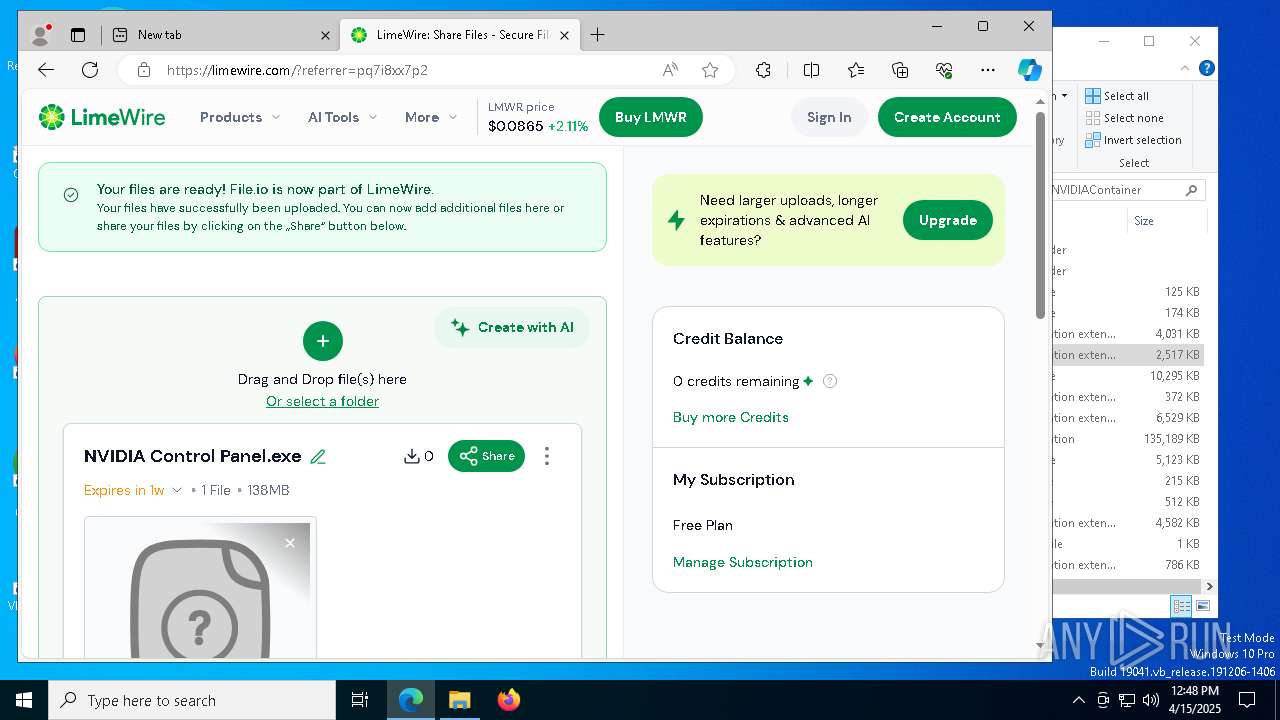
Task: Open Collections icon in Edge toolbar
Action: pyautogui.click(x=900, y=70)
